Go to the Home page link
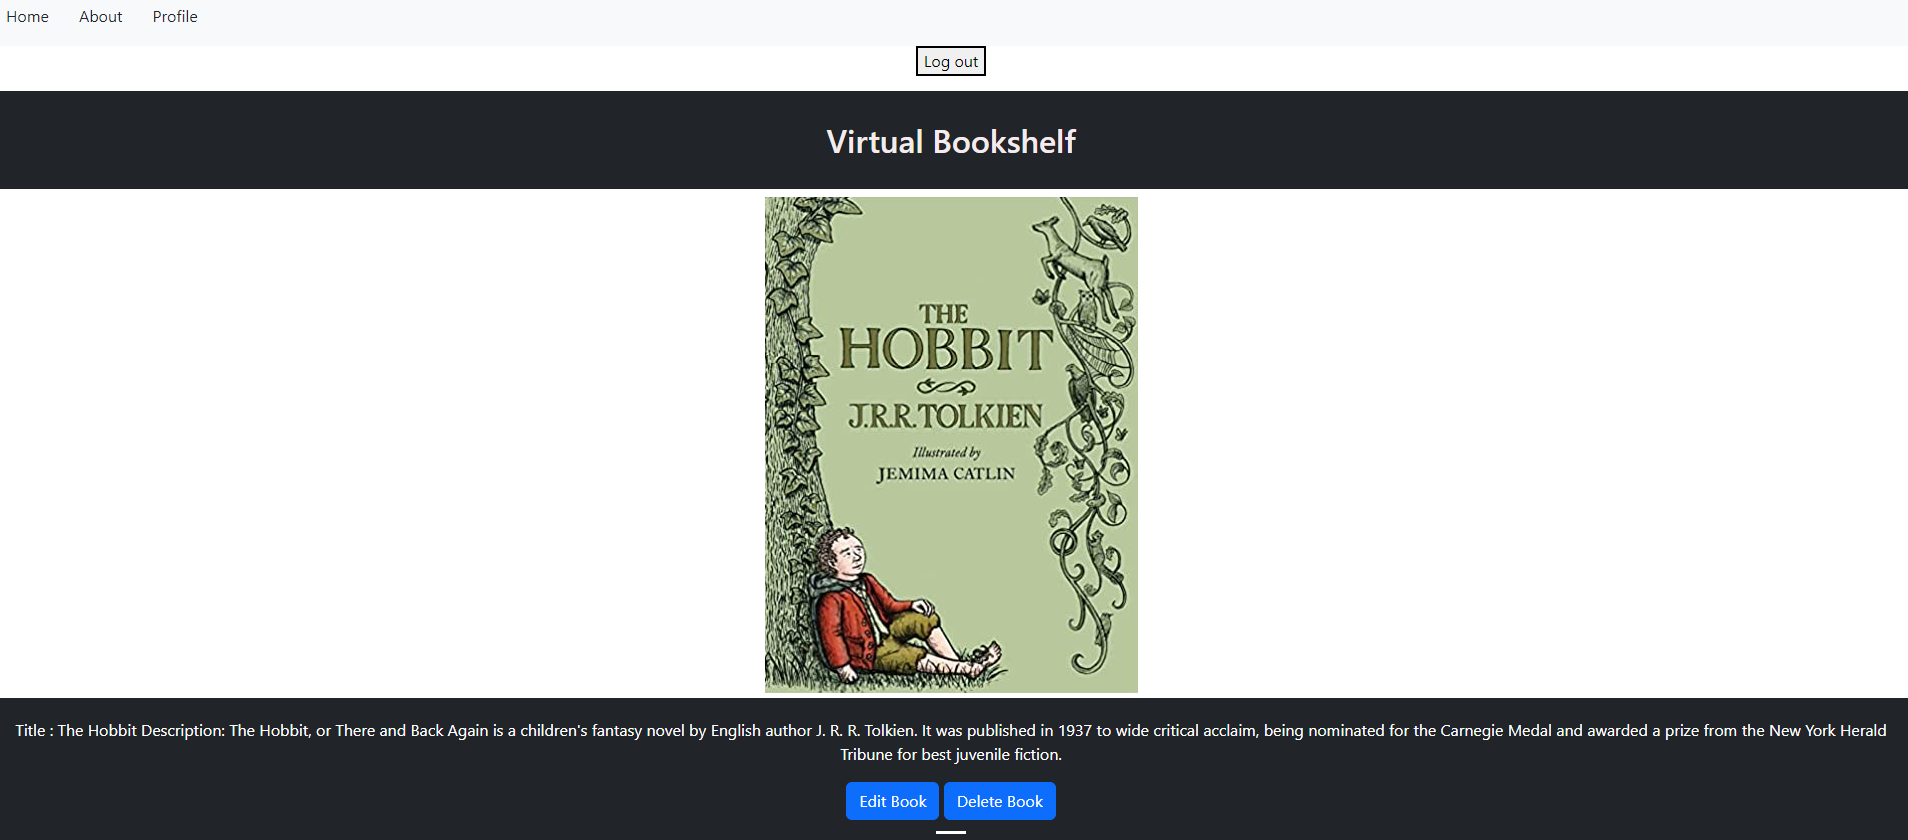This screenshot has height=840, width=1908. (x=27, y=17)
